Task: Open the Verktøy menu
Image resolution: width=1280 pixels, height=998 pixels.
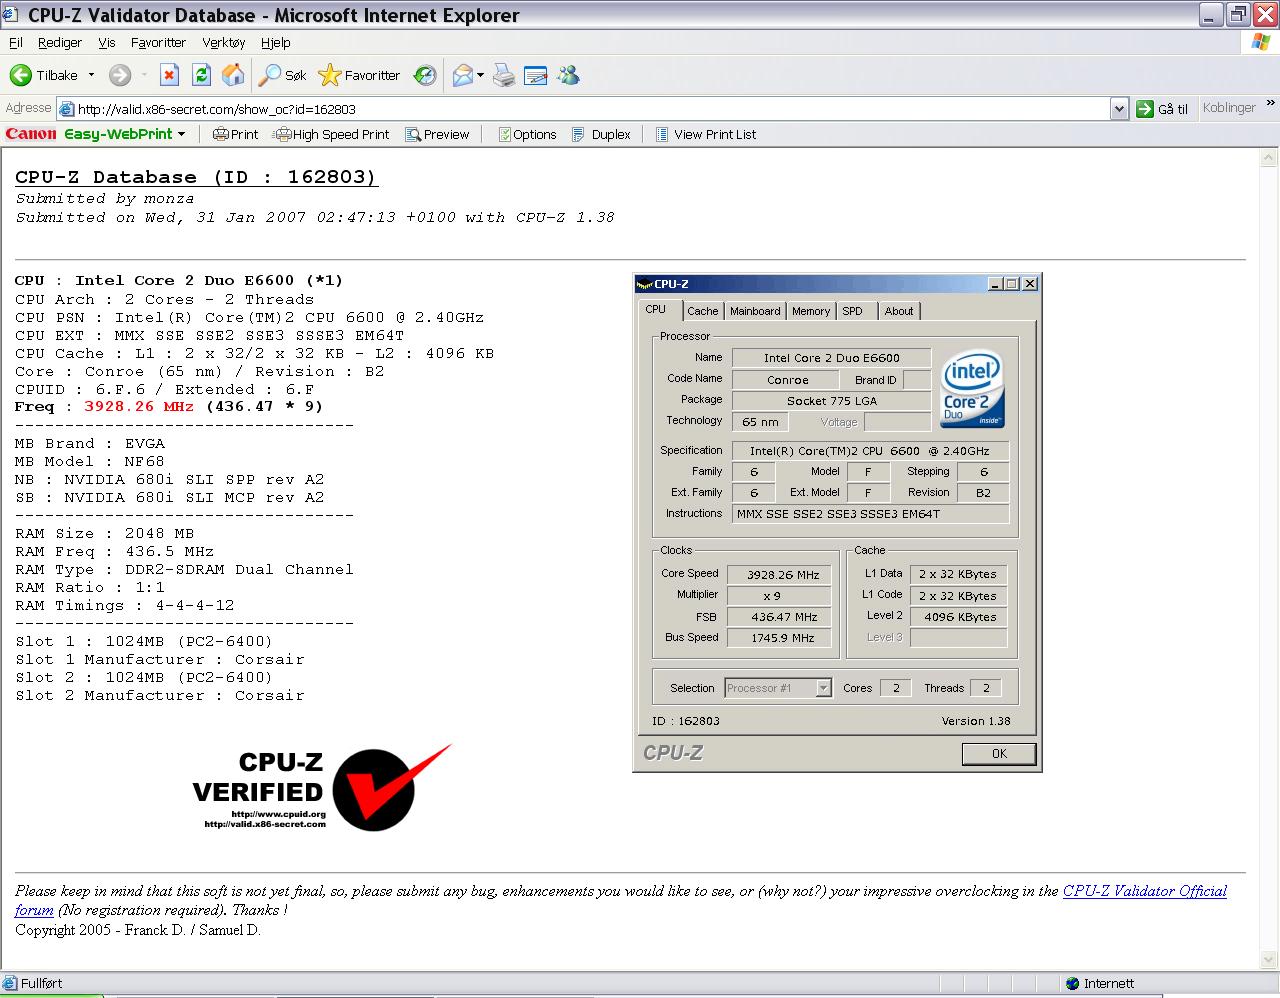Action: click(223, 43)
